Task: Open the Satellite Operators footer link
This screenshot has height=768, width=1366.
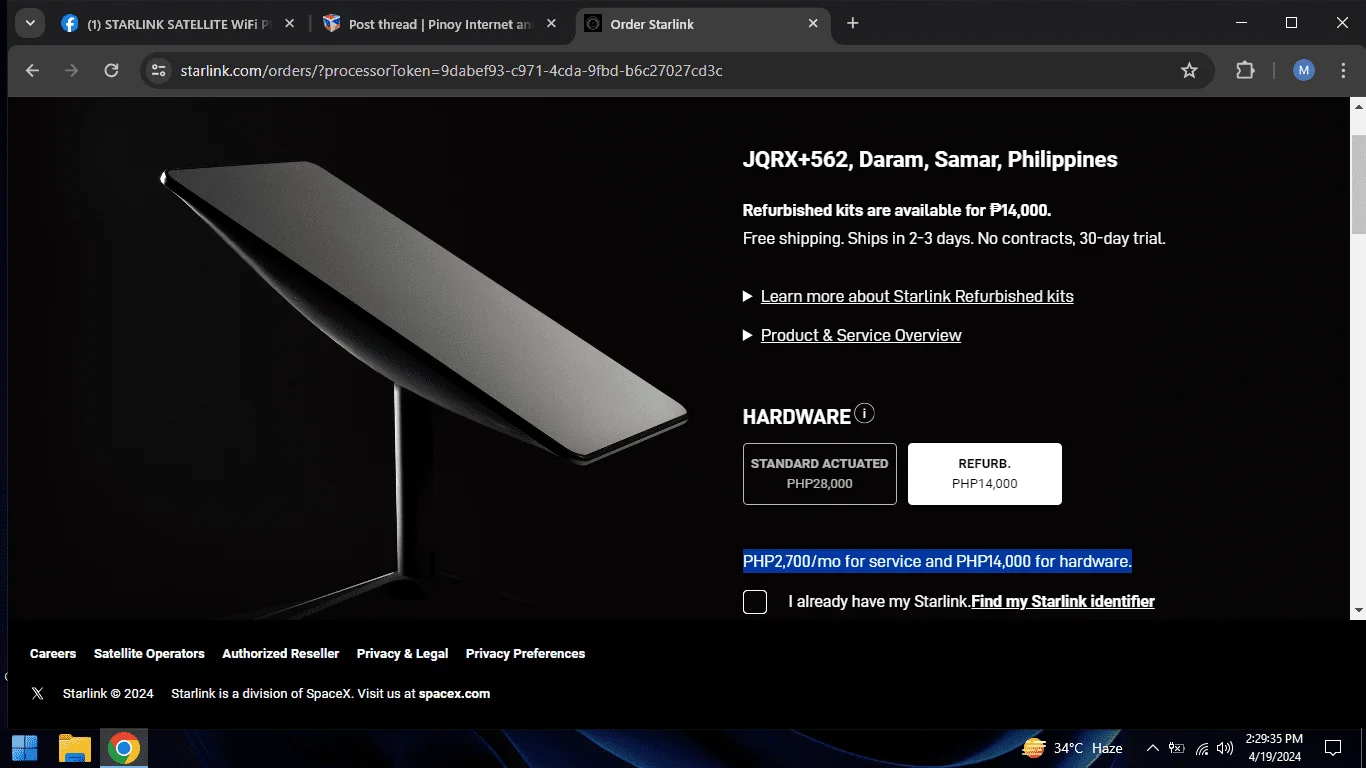Action: point(149,653)
